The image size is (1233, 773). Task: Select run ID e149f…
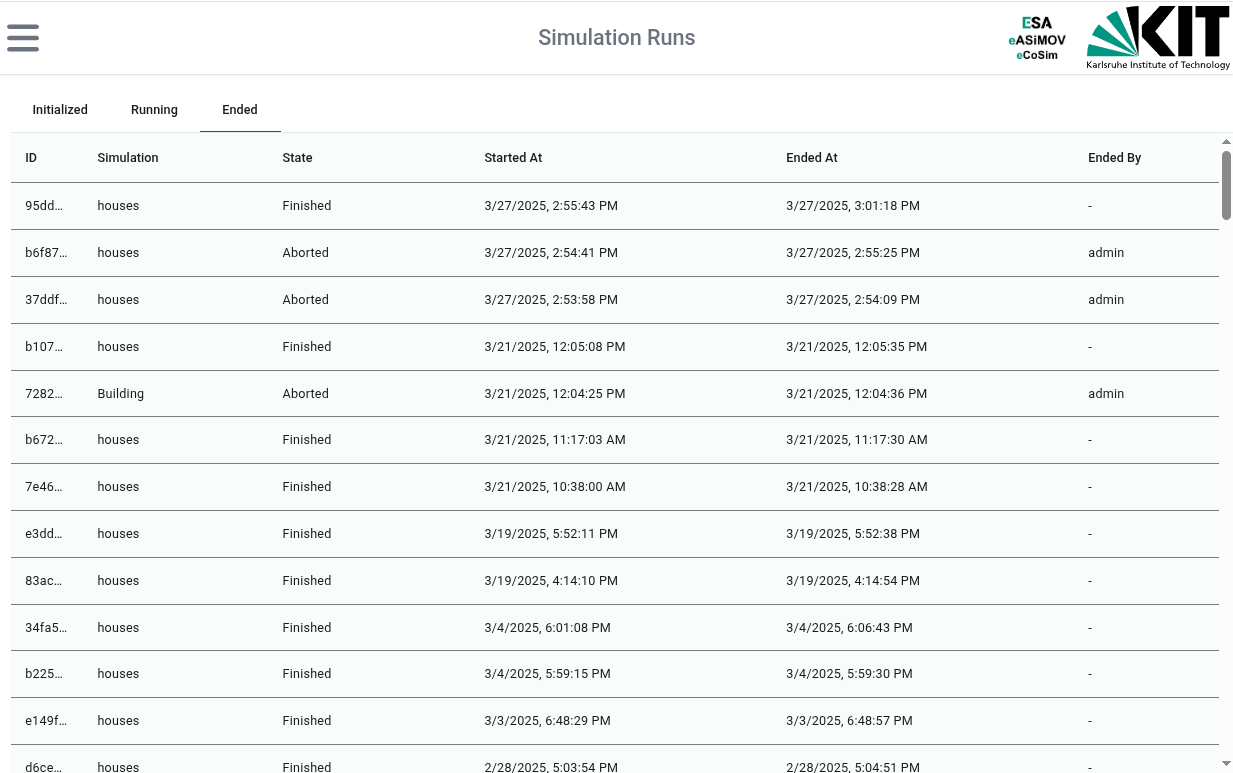pyautogui.click(x=46, y=721)
